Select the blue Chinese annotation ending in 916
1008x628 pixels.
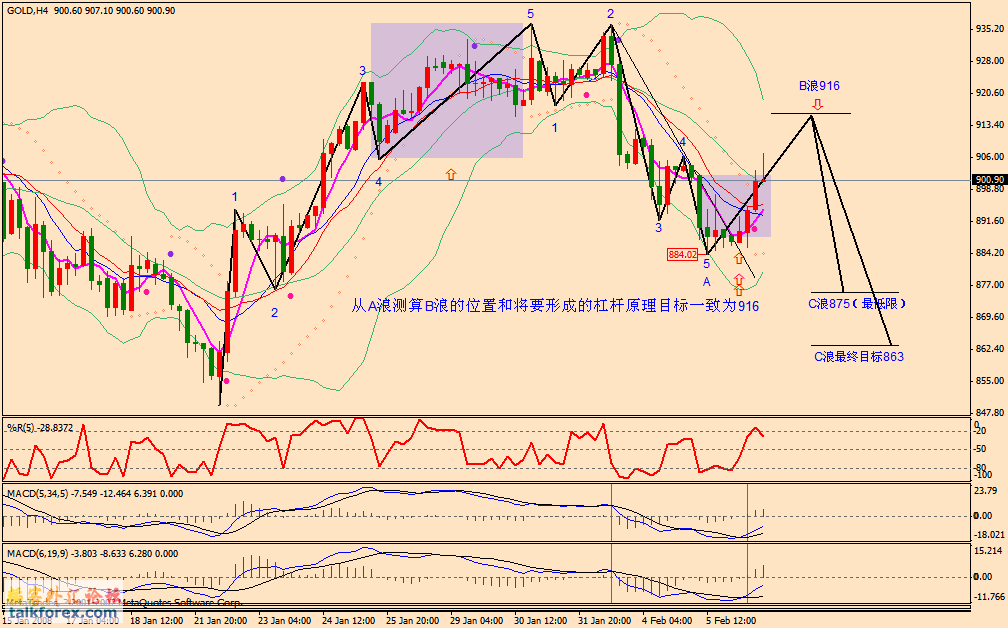pyautogui.click(x=555, y=306)
